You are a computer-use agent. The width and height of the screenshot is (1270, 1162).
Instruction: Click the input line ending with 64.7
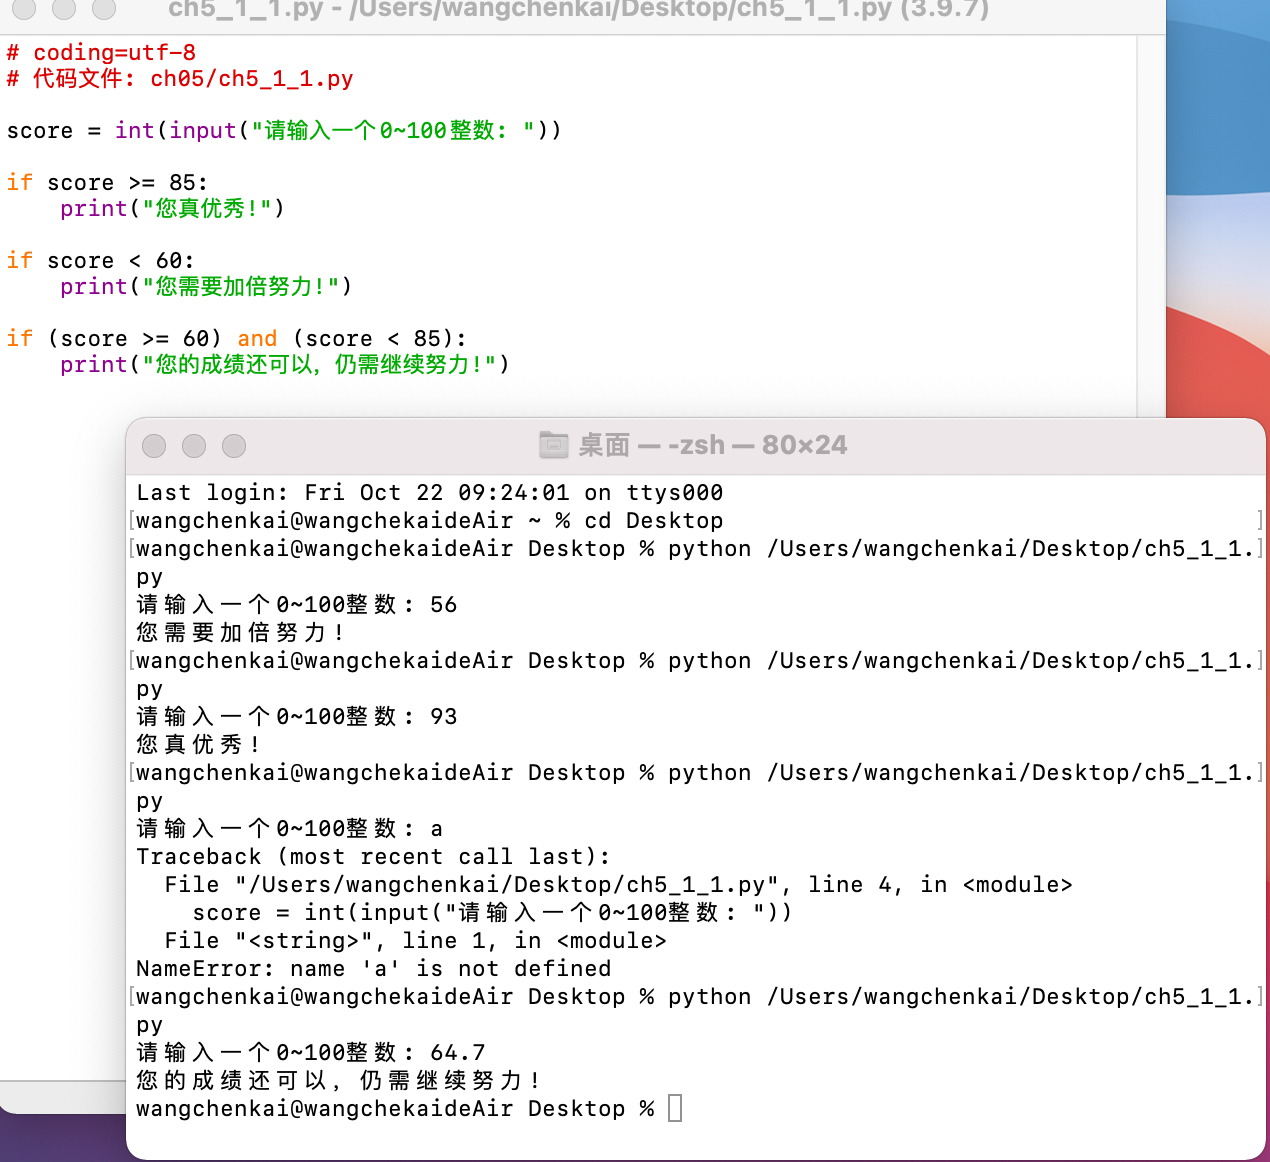coord(311,1052)
